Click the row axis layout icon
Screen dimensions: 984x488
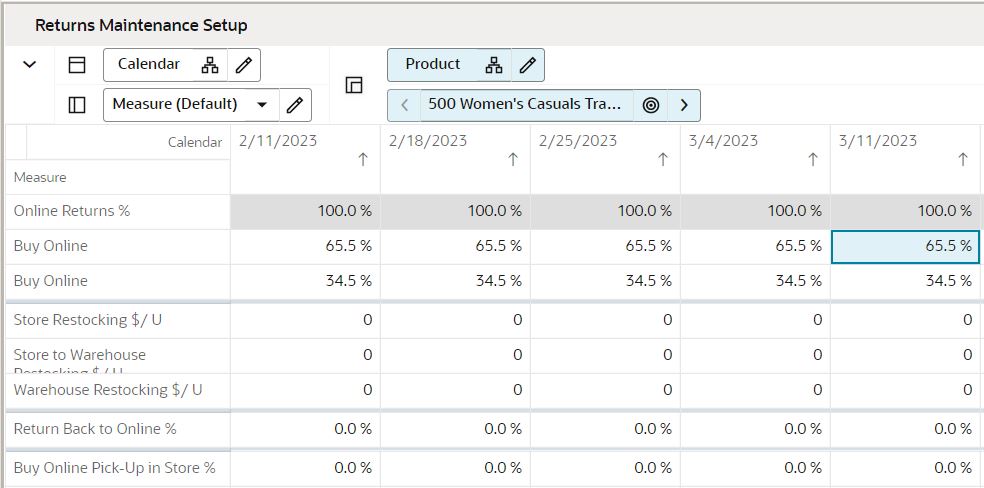coord(77,104)
